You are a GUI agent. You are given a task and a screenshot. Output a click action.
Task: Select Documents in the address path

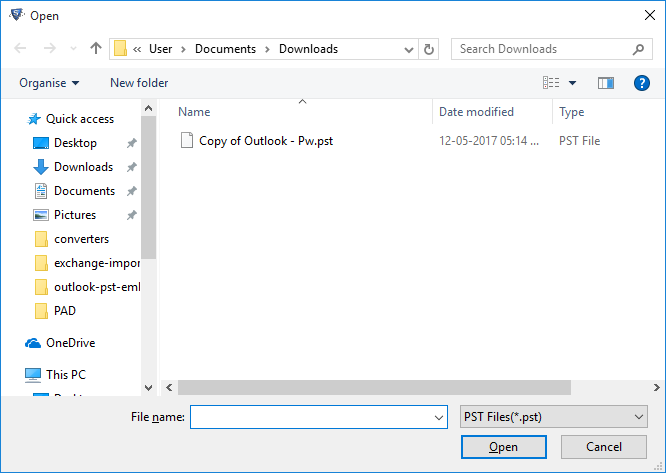pyautogui.click(x=225, y=49)
